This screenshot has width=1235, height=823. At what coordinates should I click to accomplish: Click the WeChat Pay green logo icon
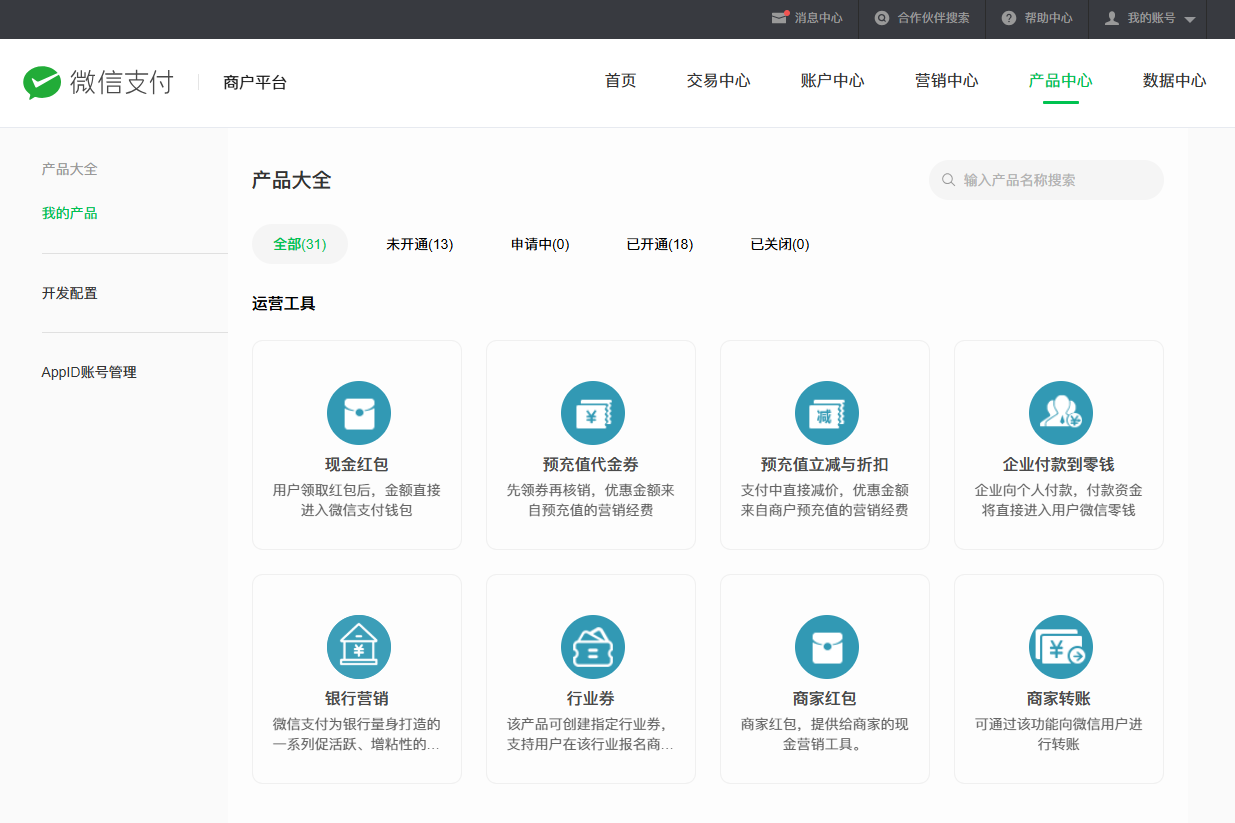coord(42,83)
